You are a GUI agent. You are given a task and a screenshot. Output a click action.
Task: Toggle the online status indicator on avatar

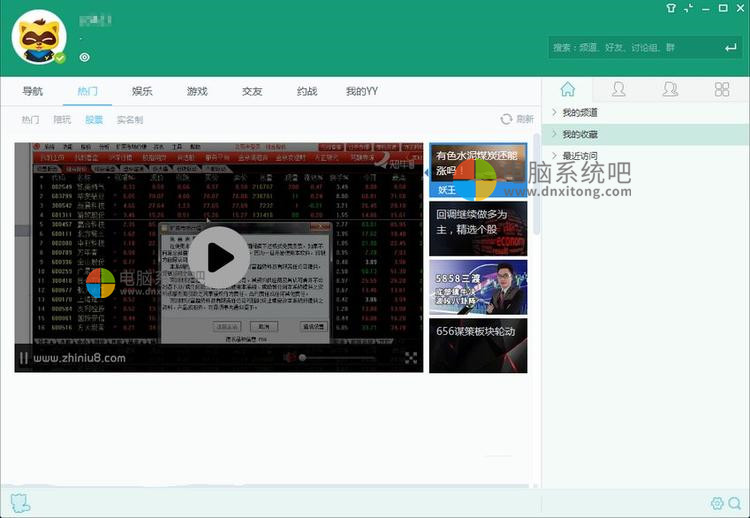[x=60, y=59]
